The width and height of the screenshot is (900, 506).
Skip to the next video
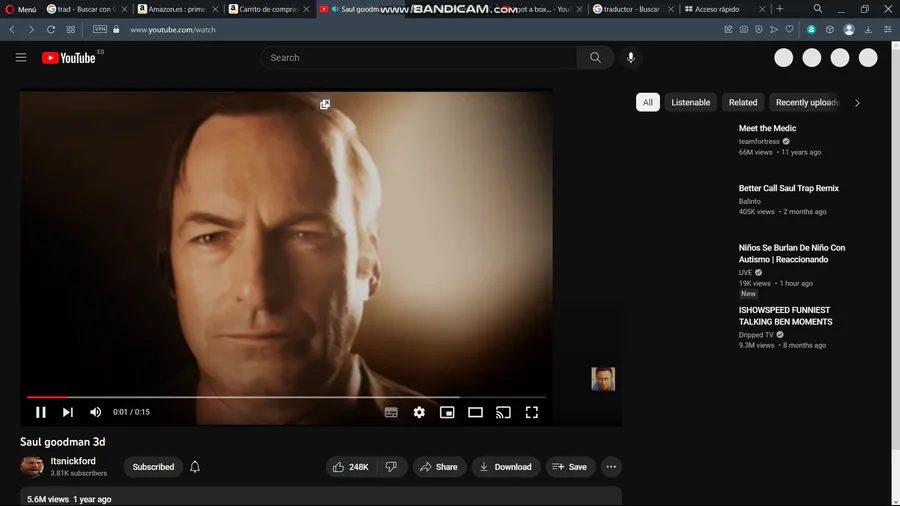point(68,412)
